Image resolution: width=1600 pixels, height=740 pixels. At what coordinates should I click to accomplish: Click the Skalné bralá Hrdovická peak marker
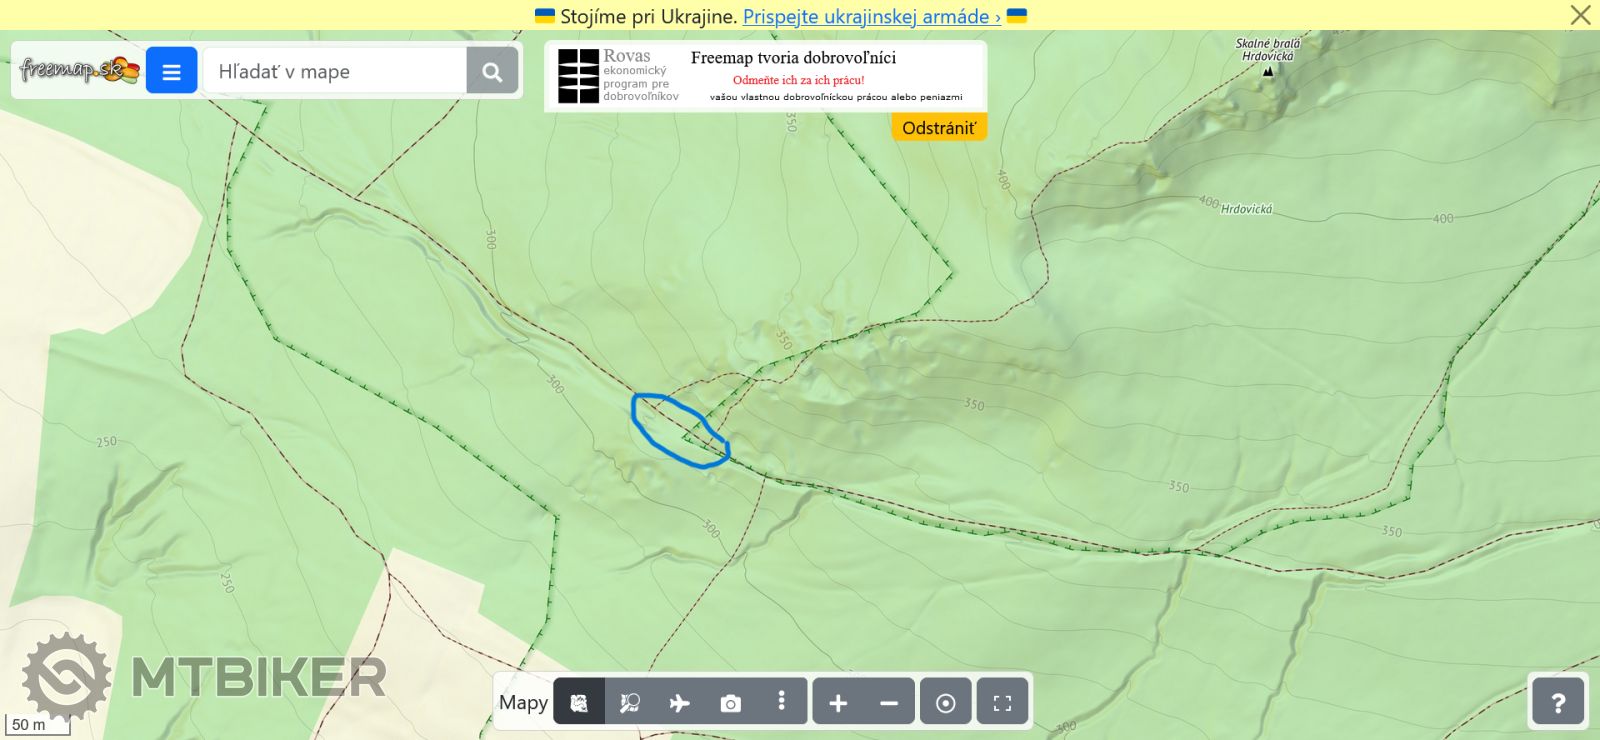click(1268, 71)
